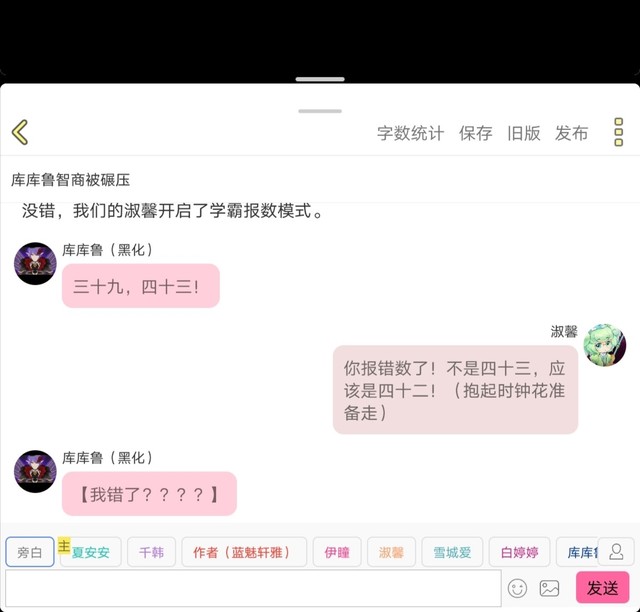The width and height of the screenshot is (640, 612).
Task: Switch speaker to 千韩
Action: pyautogui.click(x=151, y=552)
